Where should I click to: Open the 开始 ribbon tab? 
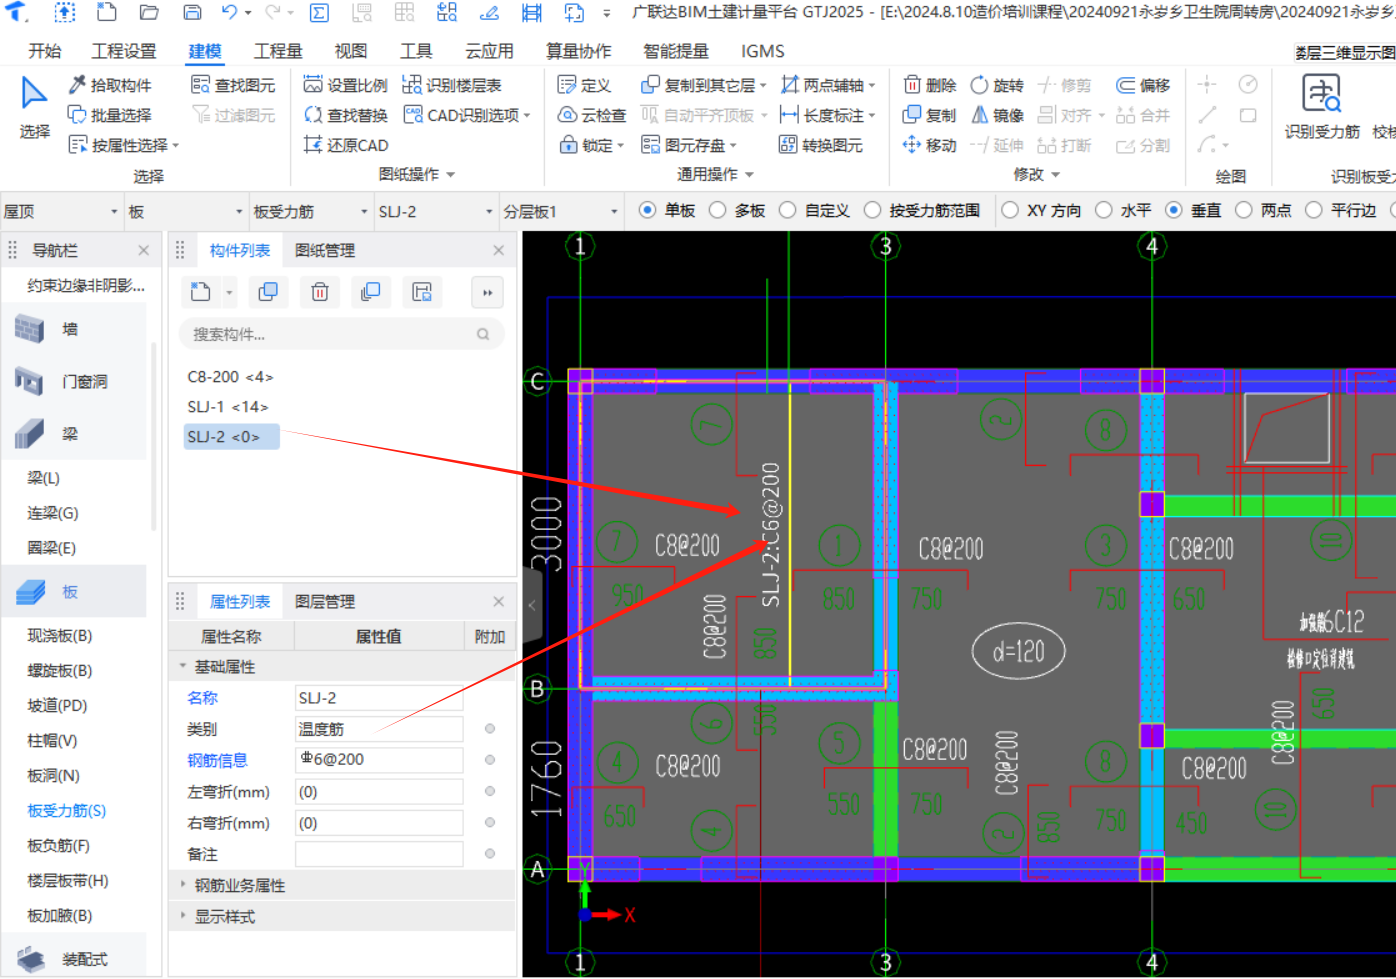[x=45, y=51]
